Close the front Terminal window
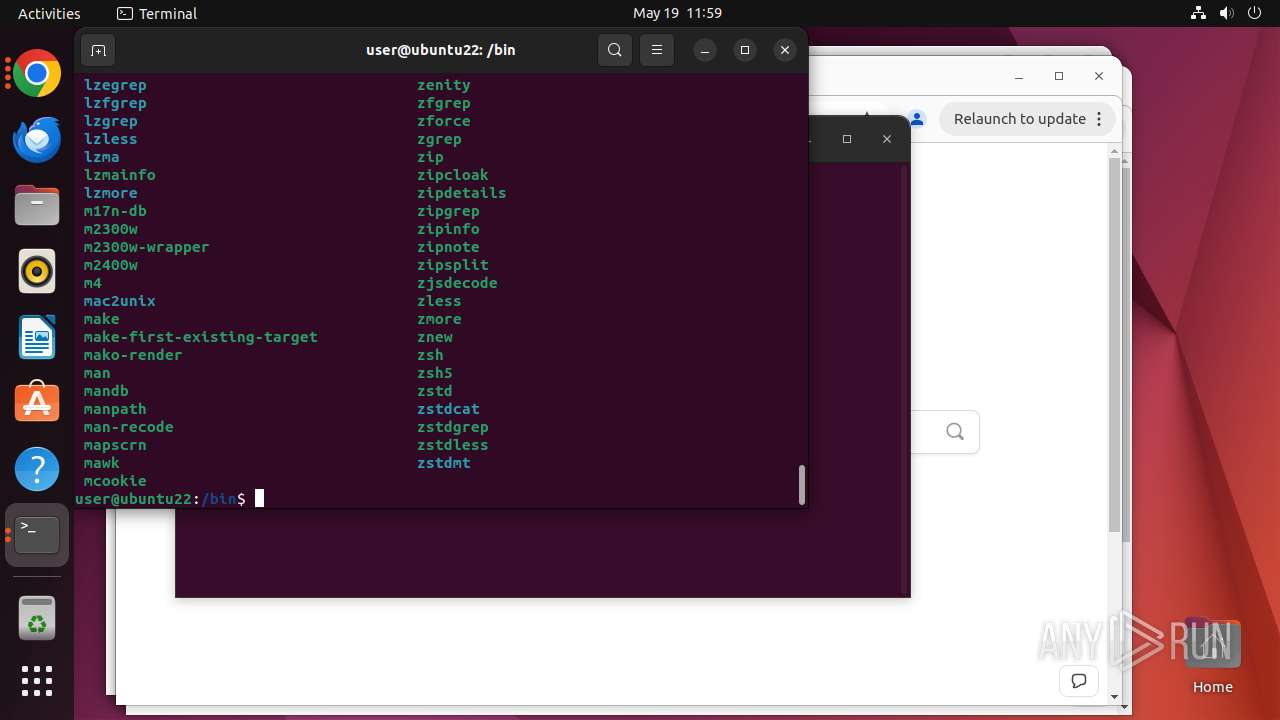The width and height of the screenshot is (1280, 720). (785, 50)
